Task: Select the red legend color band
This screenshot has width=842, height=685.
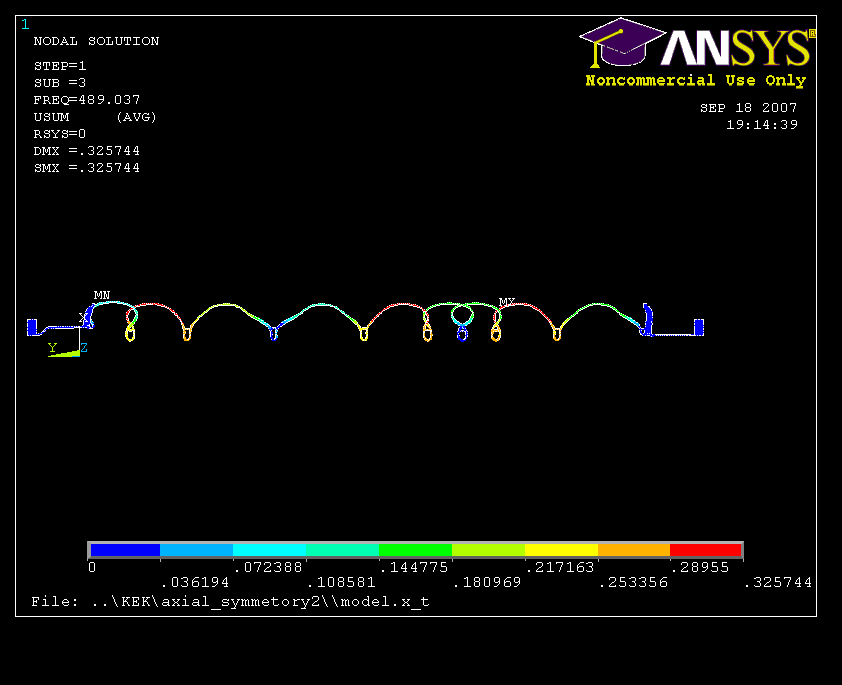Action: (706, 550)
